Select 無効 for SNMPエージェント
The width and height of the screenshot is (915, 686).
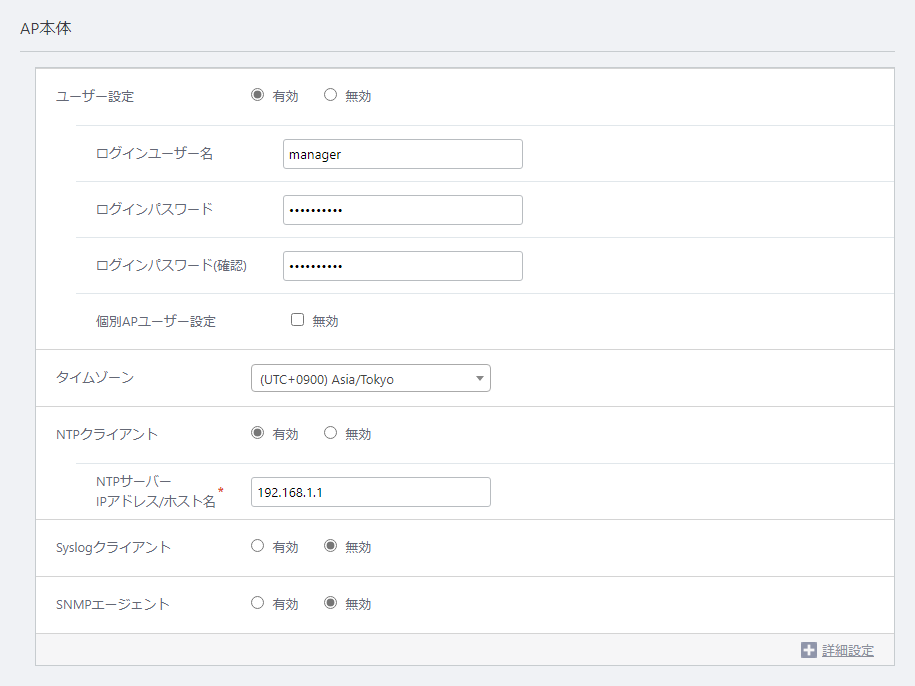330,603
